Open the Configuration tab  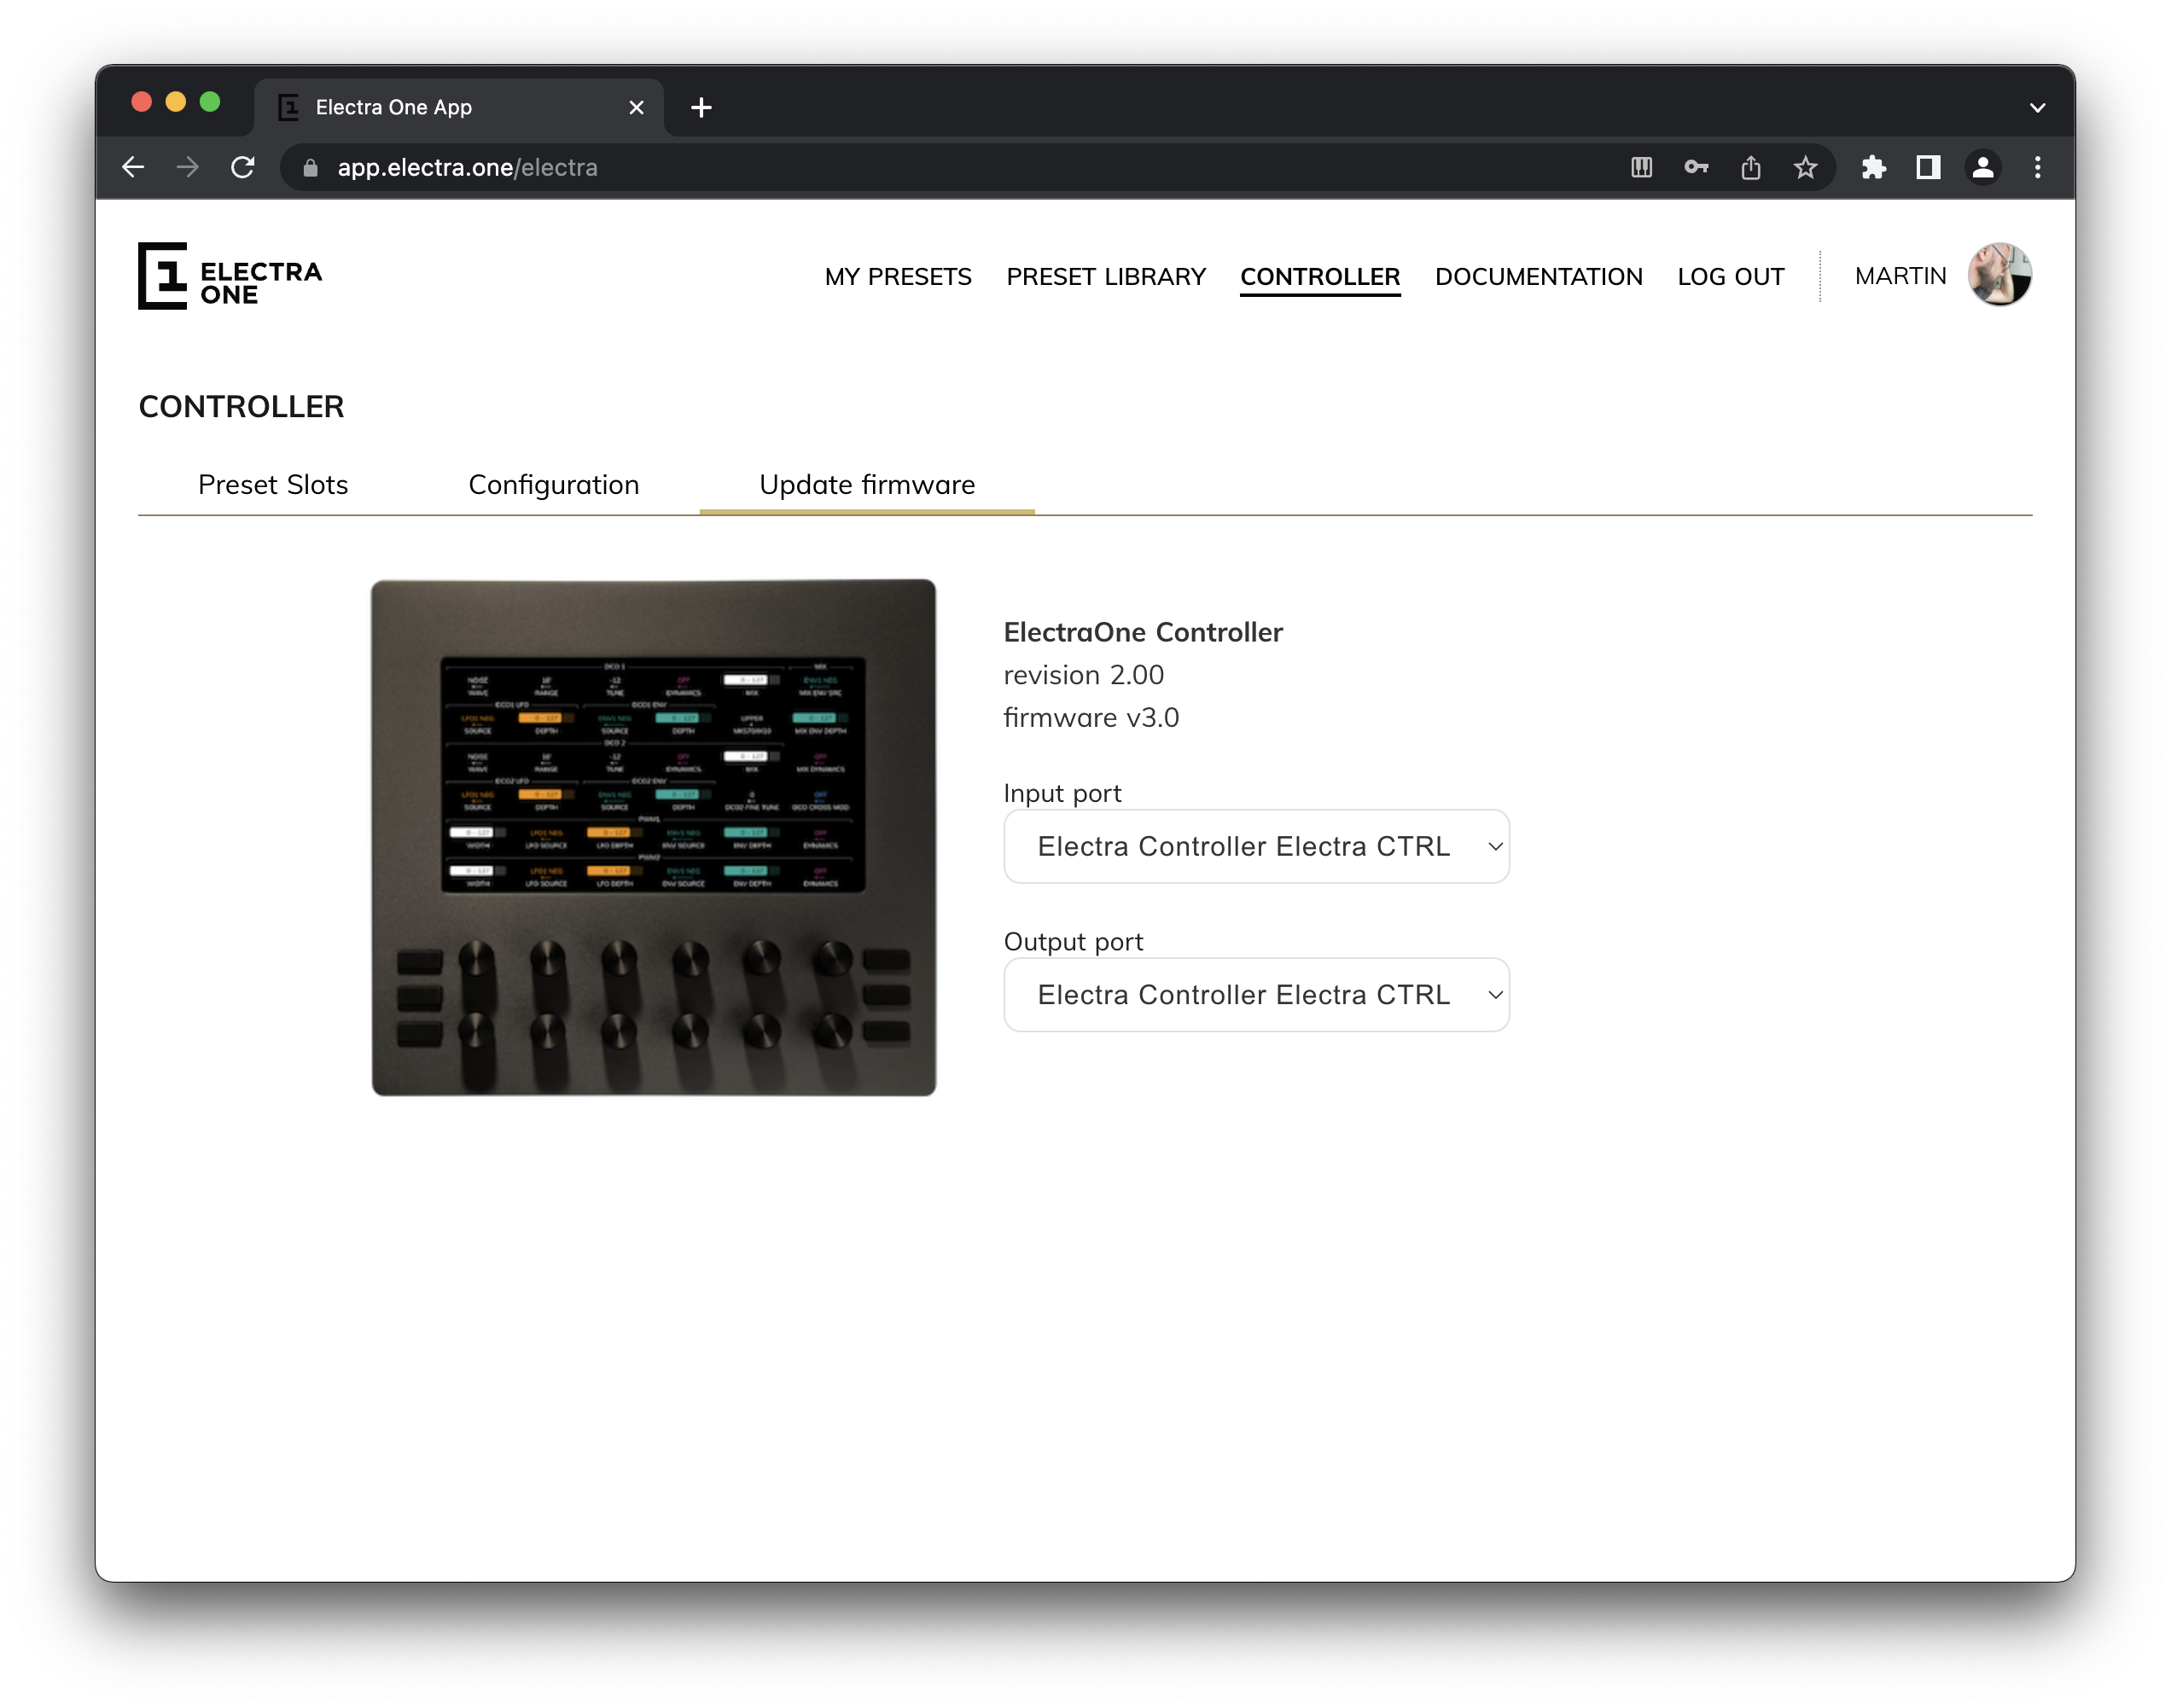(553, 484)
